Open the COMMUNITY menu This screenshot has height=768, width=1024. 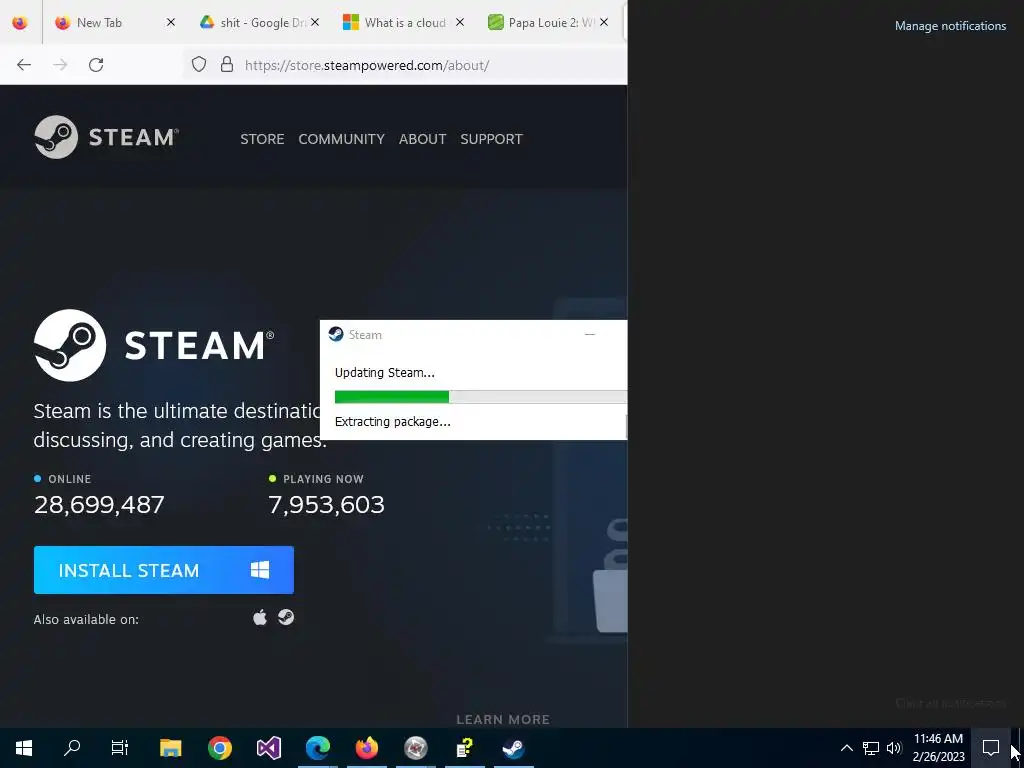tap(342, 139)
